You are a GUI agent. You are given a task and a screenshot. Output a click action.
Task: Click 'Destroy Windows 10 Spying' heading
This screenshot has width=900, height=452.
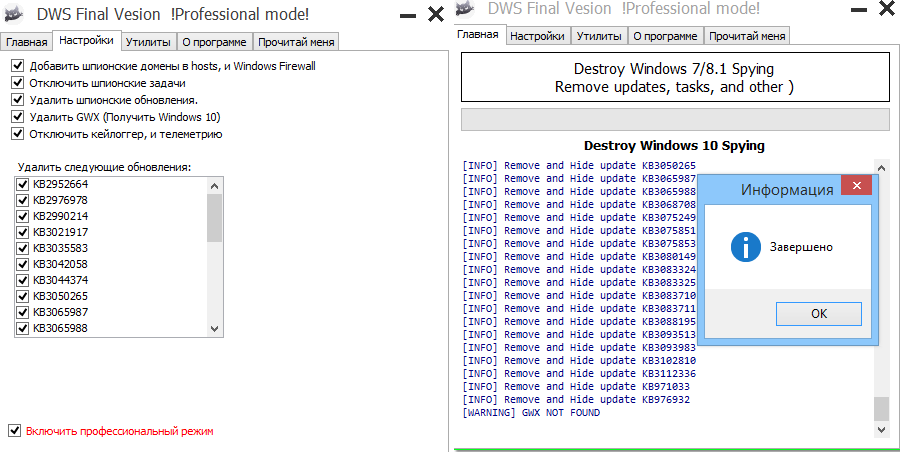pyautogui.click(x=674, y=145)
